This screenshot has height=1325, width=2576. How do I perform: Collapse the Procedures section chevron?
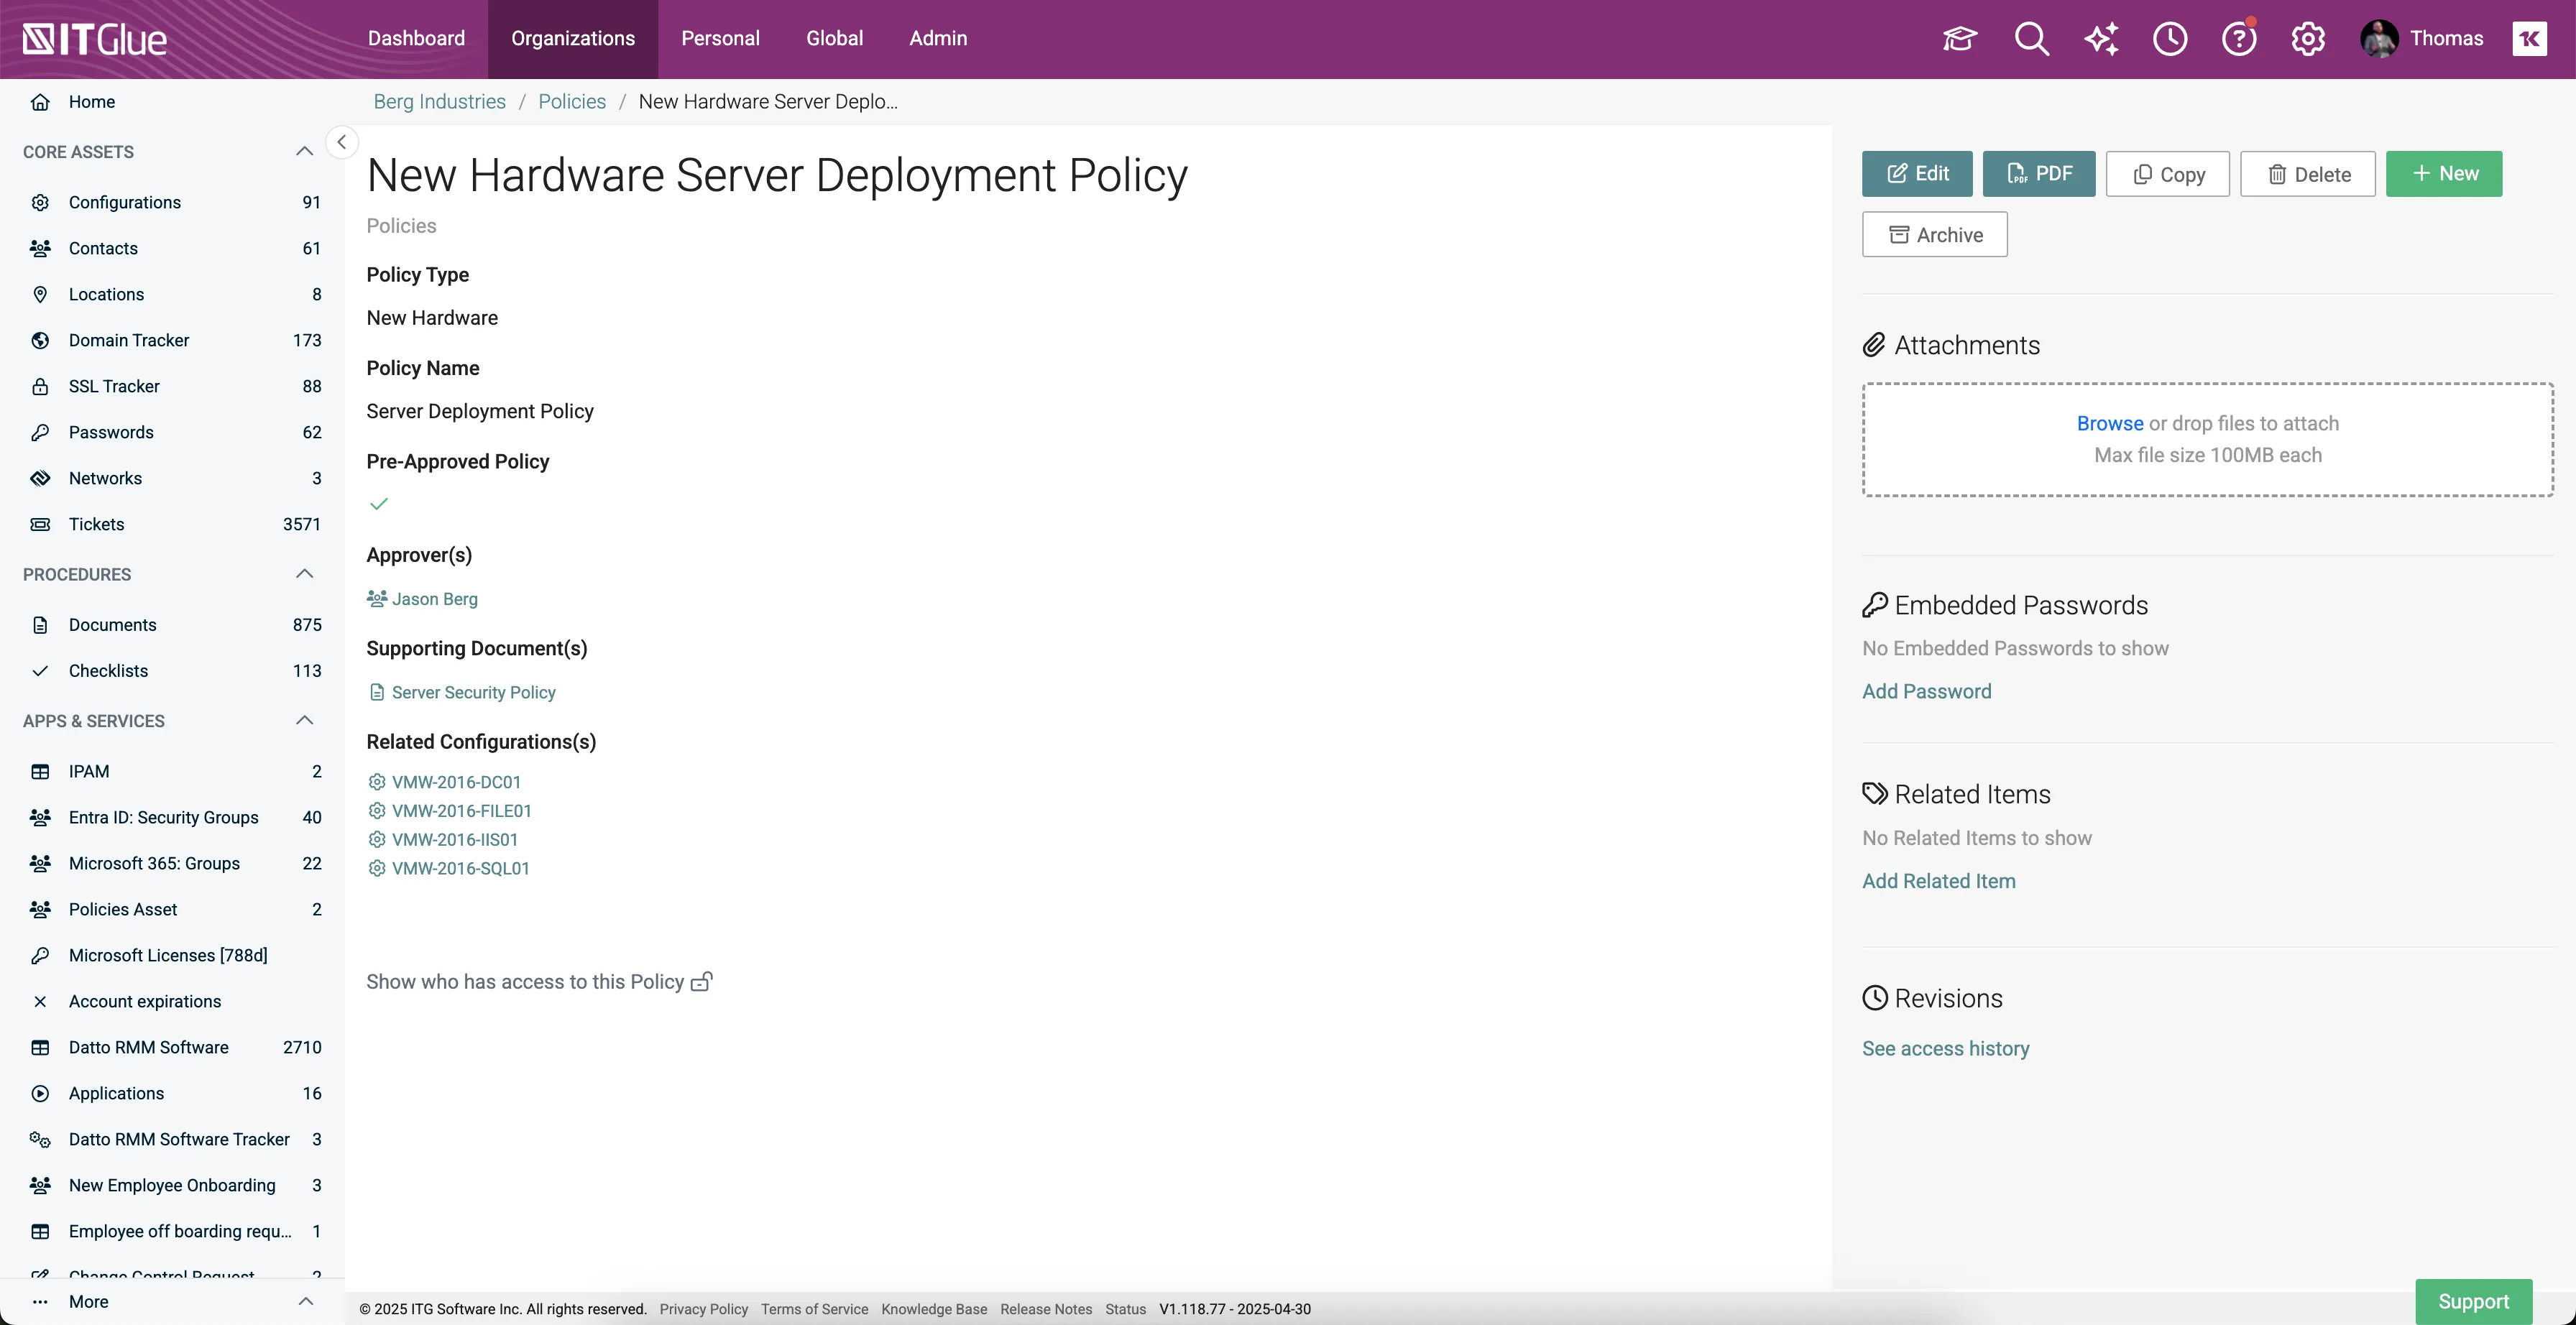pos(305,574)
